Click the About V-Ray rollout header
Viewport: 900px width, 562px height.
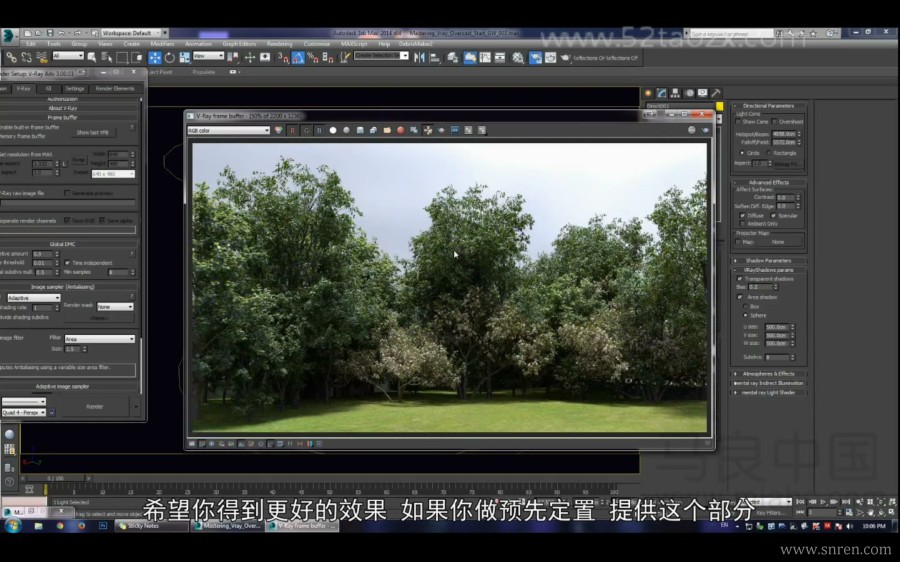63,108
